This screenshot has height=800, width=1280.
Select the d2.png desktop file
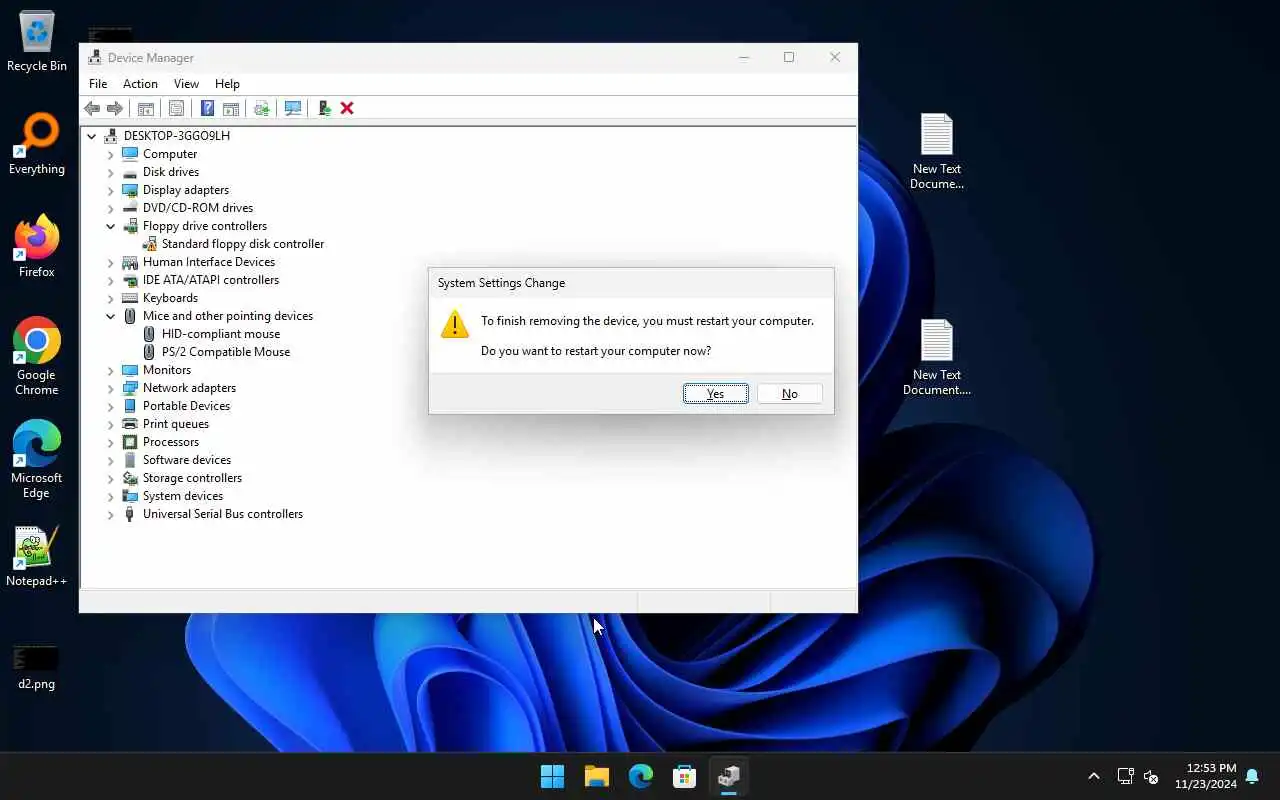[37, 666]
